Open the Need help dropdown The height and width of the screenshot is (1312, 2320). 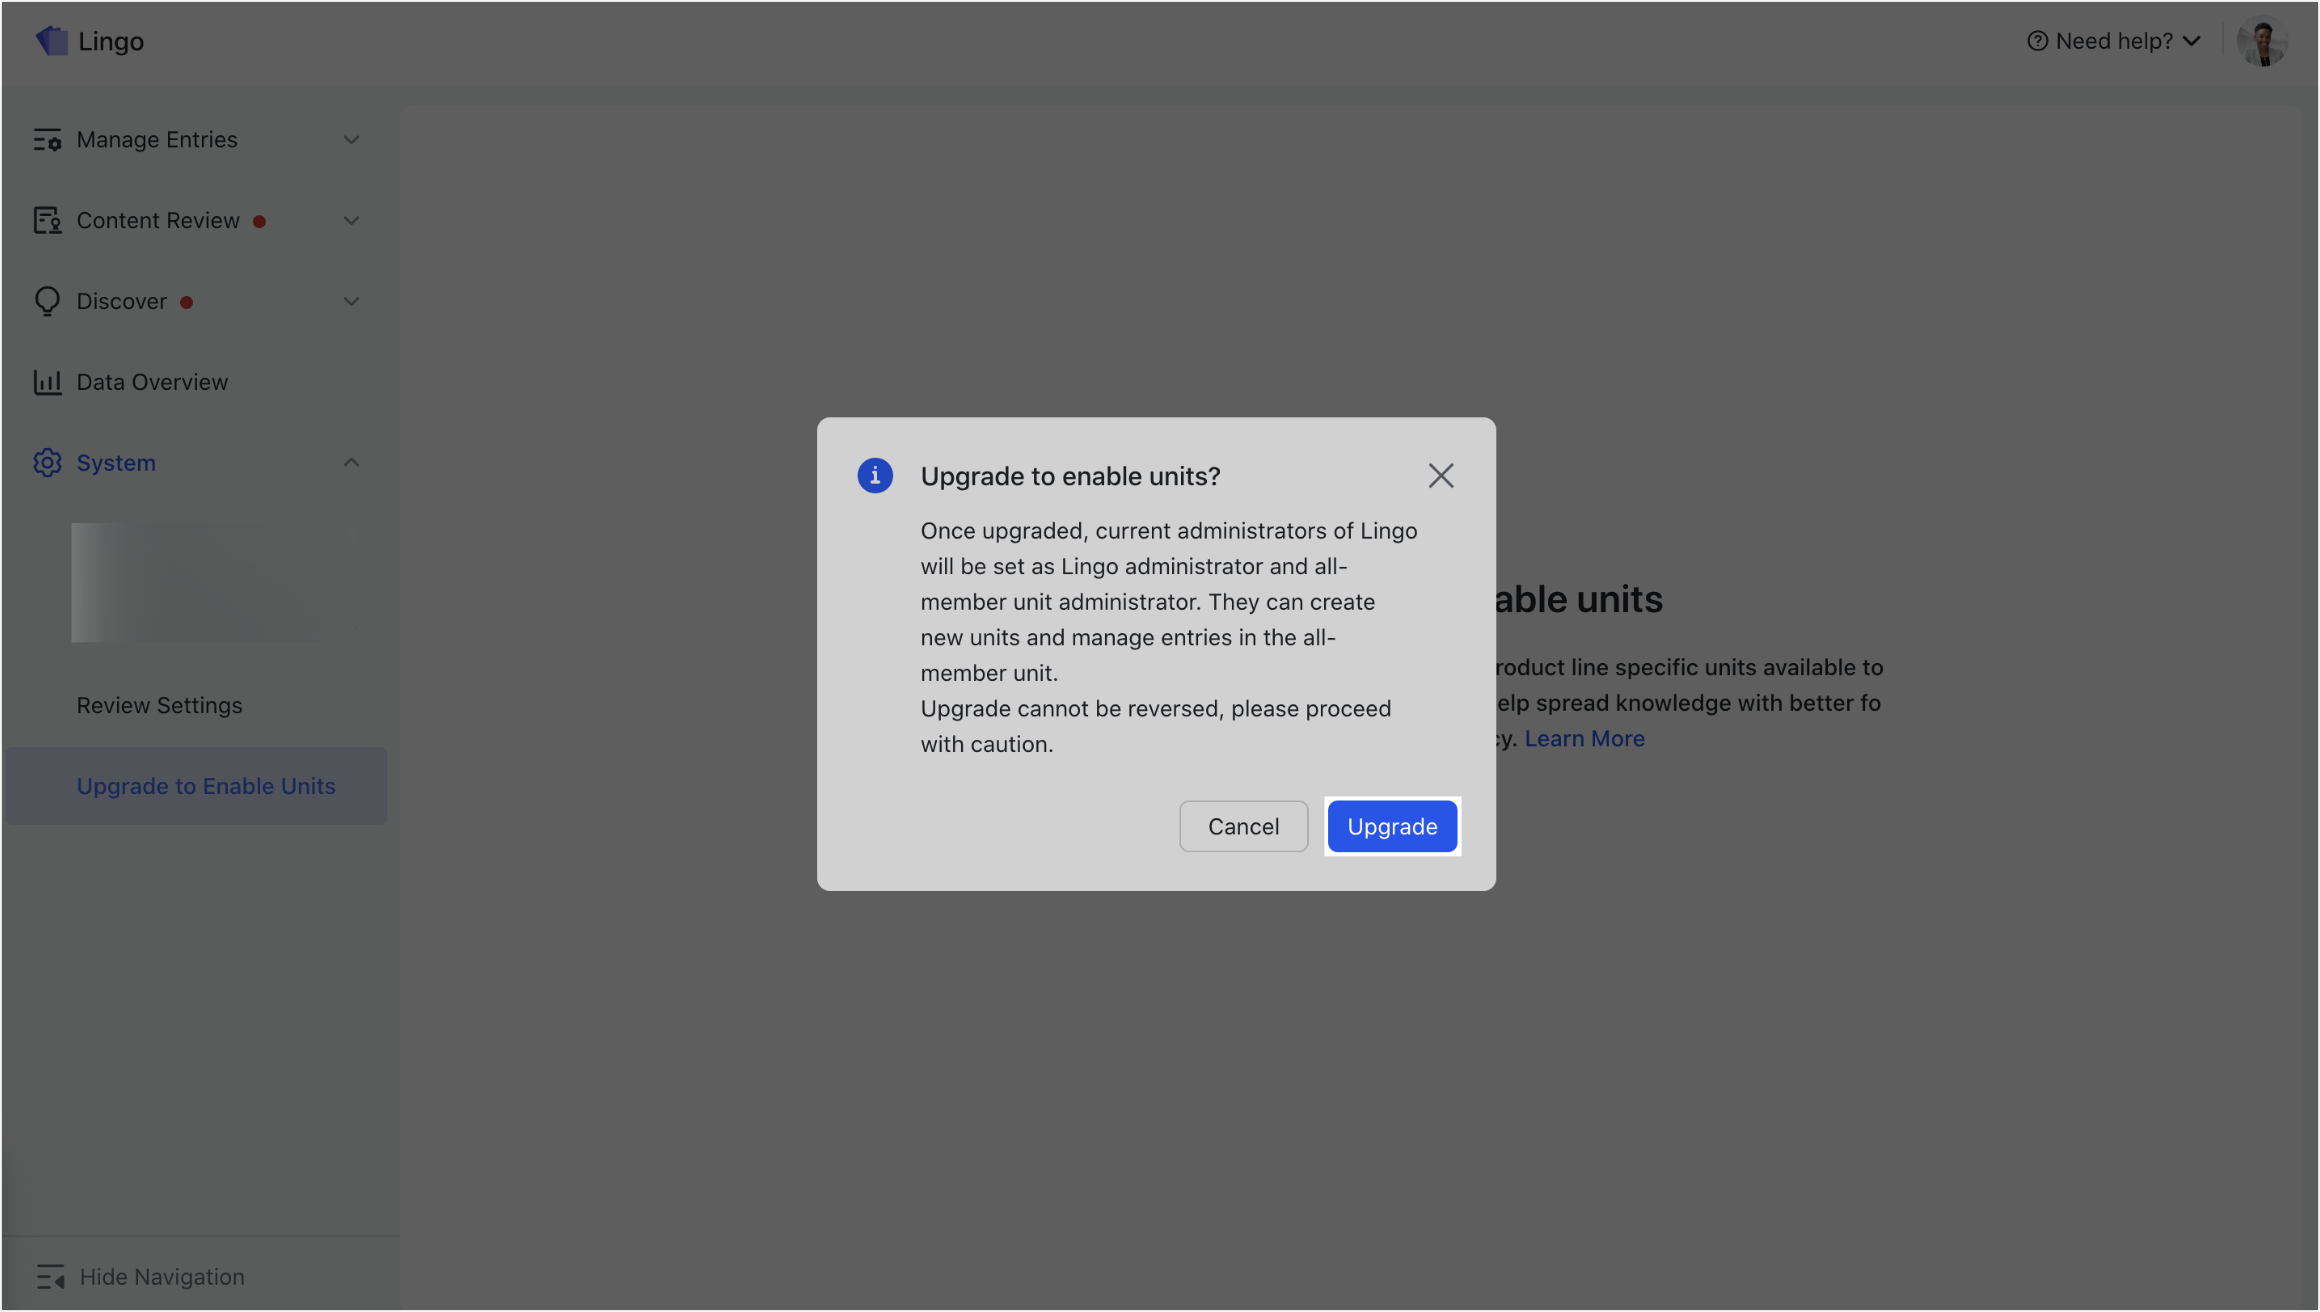[x=2114, y=41]
